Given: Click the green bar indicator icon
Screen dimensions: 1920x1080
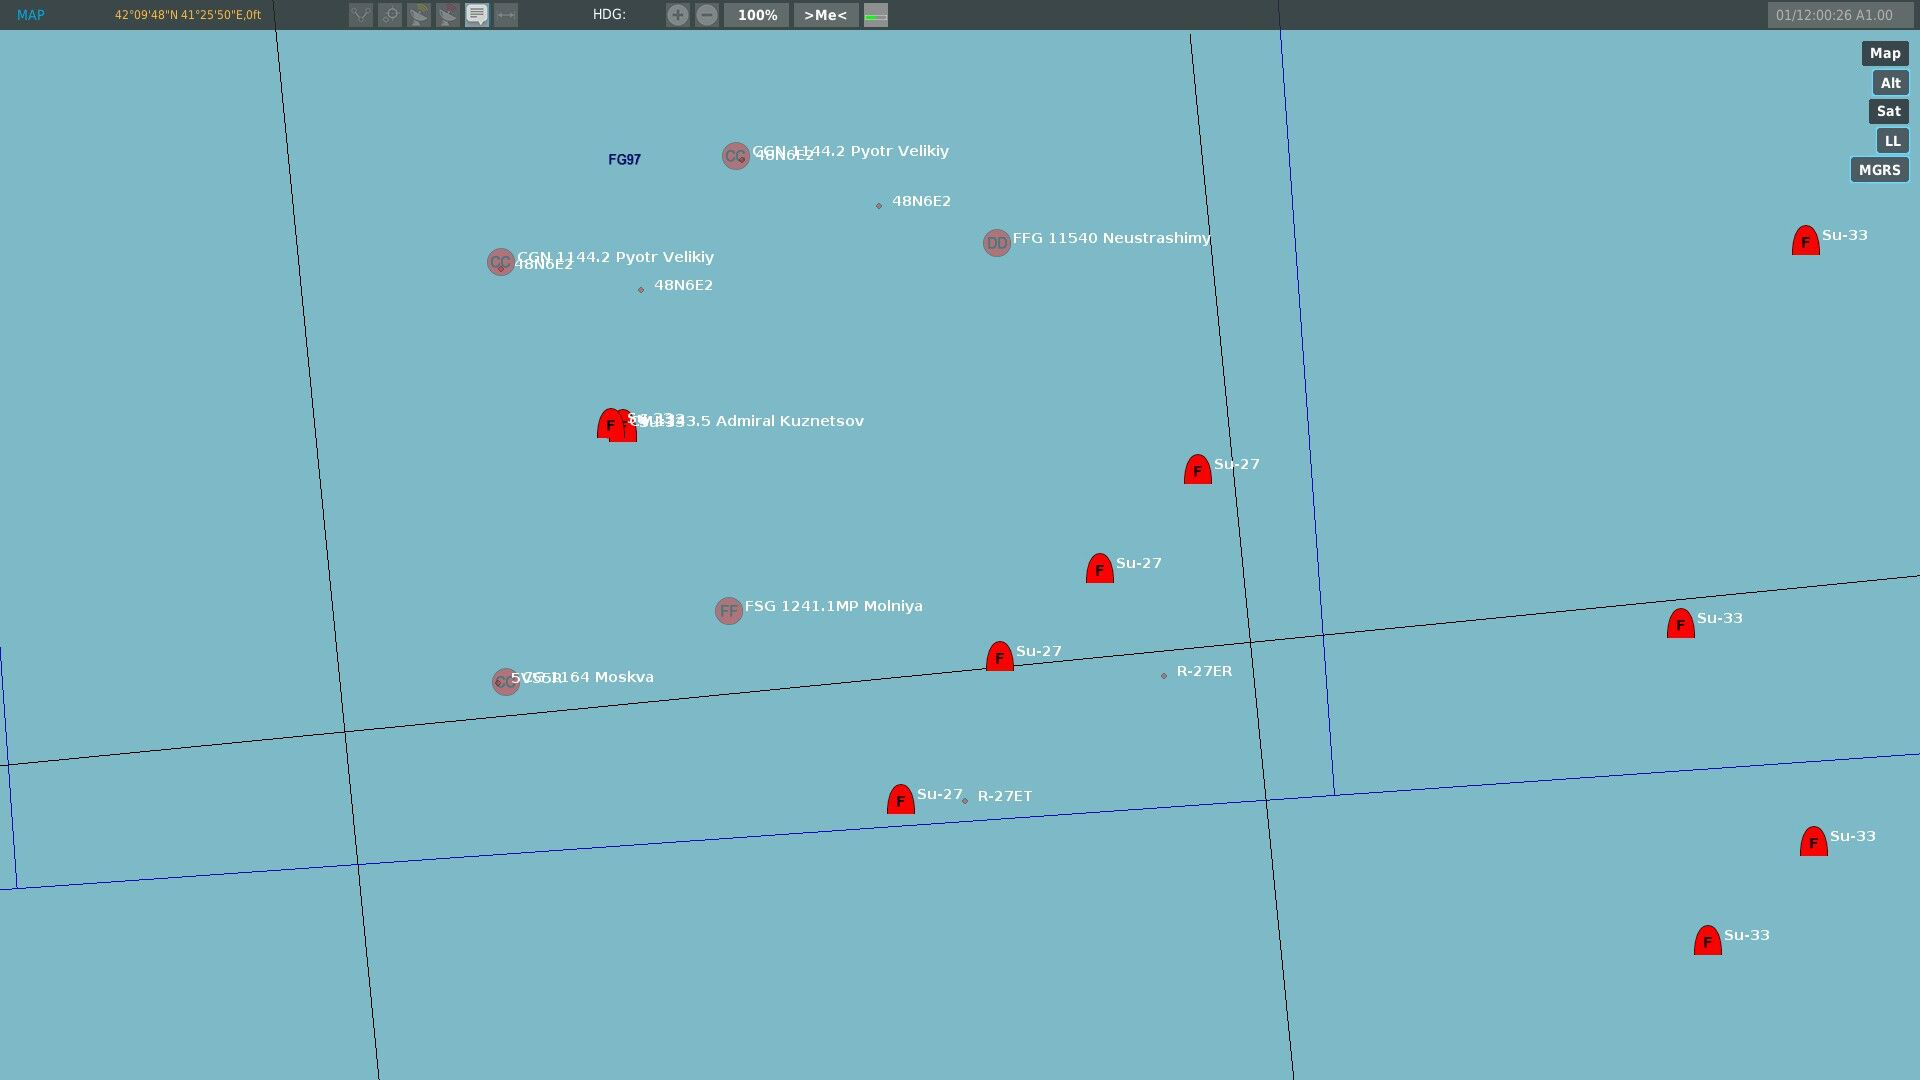Looking at the screenshot, I should (x=876, y=15).
